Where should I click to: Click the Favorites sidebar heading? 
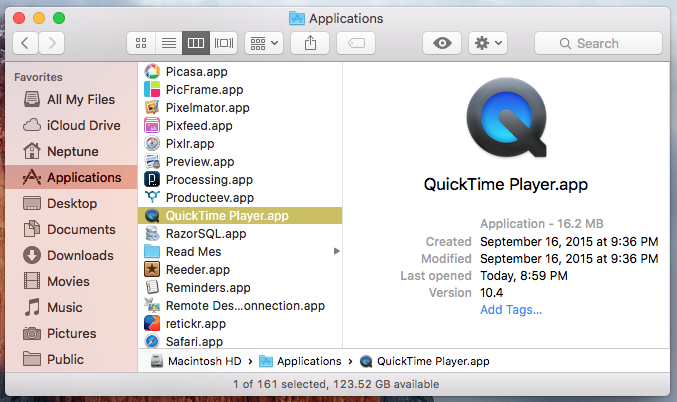(38, 77)
